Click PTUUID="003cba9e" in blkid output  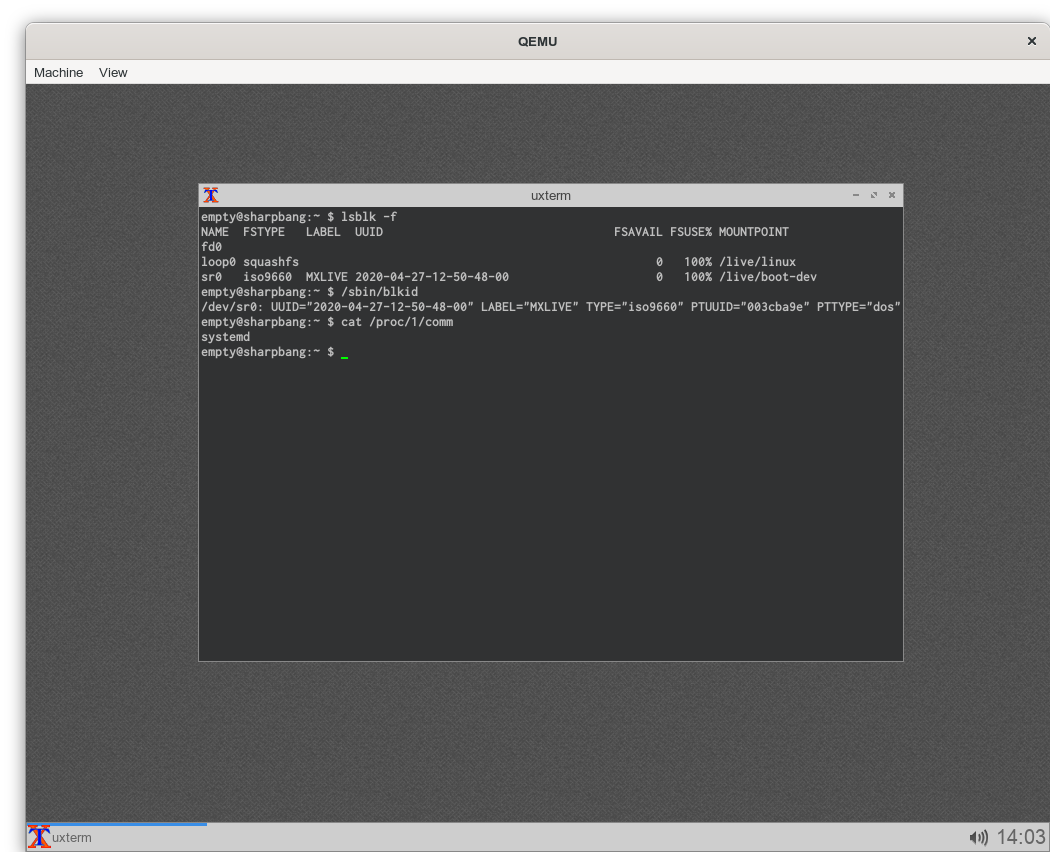point(750,307)
